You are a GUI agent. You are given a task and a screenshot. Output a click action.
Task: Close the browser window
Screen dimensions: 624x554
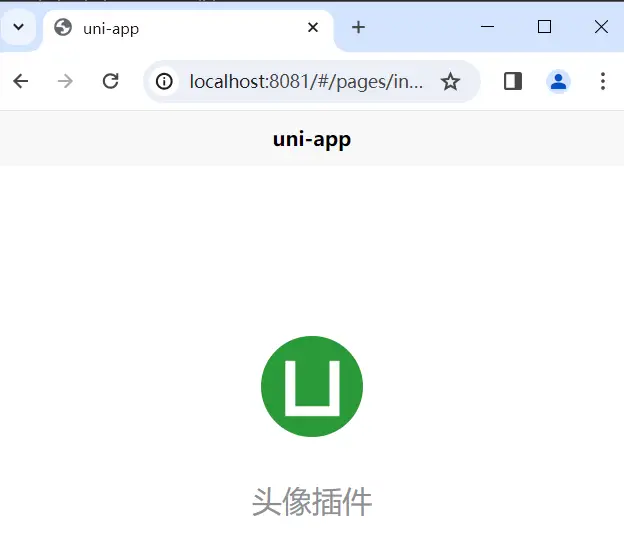[601, 27]
